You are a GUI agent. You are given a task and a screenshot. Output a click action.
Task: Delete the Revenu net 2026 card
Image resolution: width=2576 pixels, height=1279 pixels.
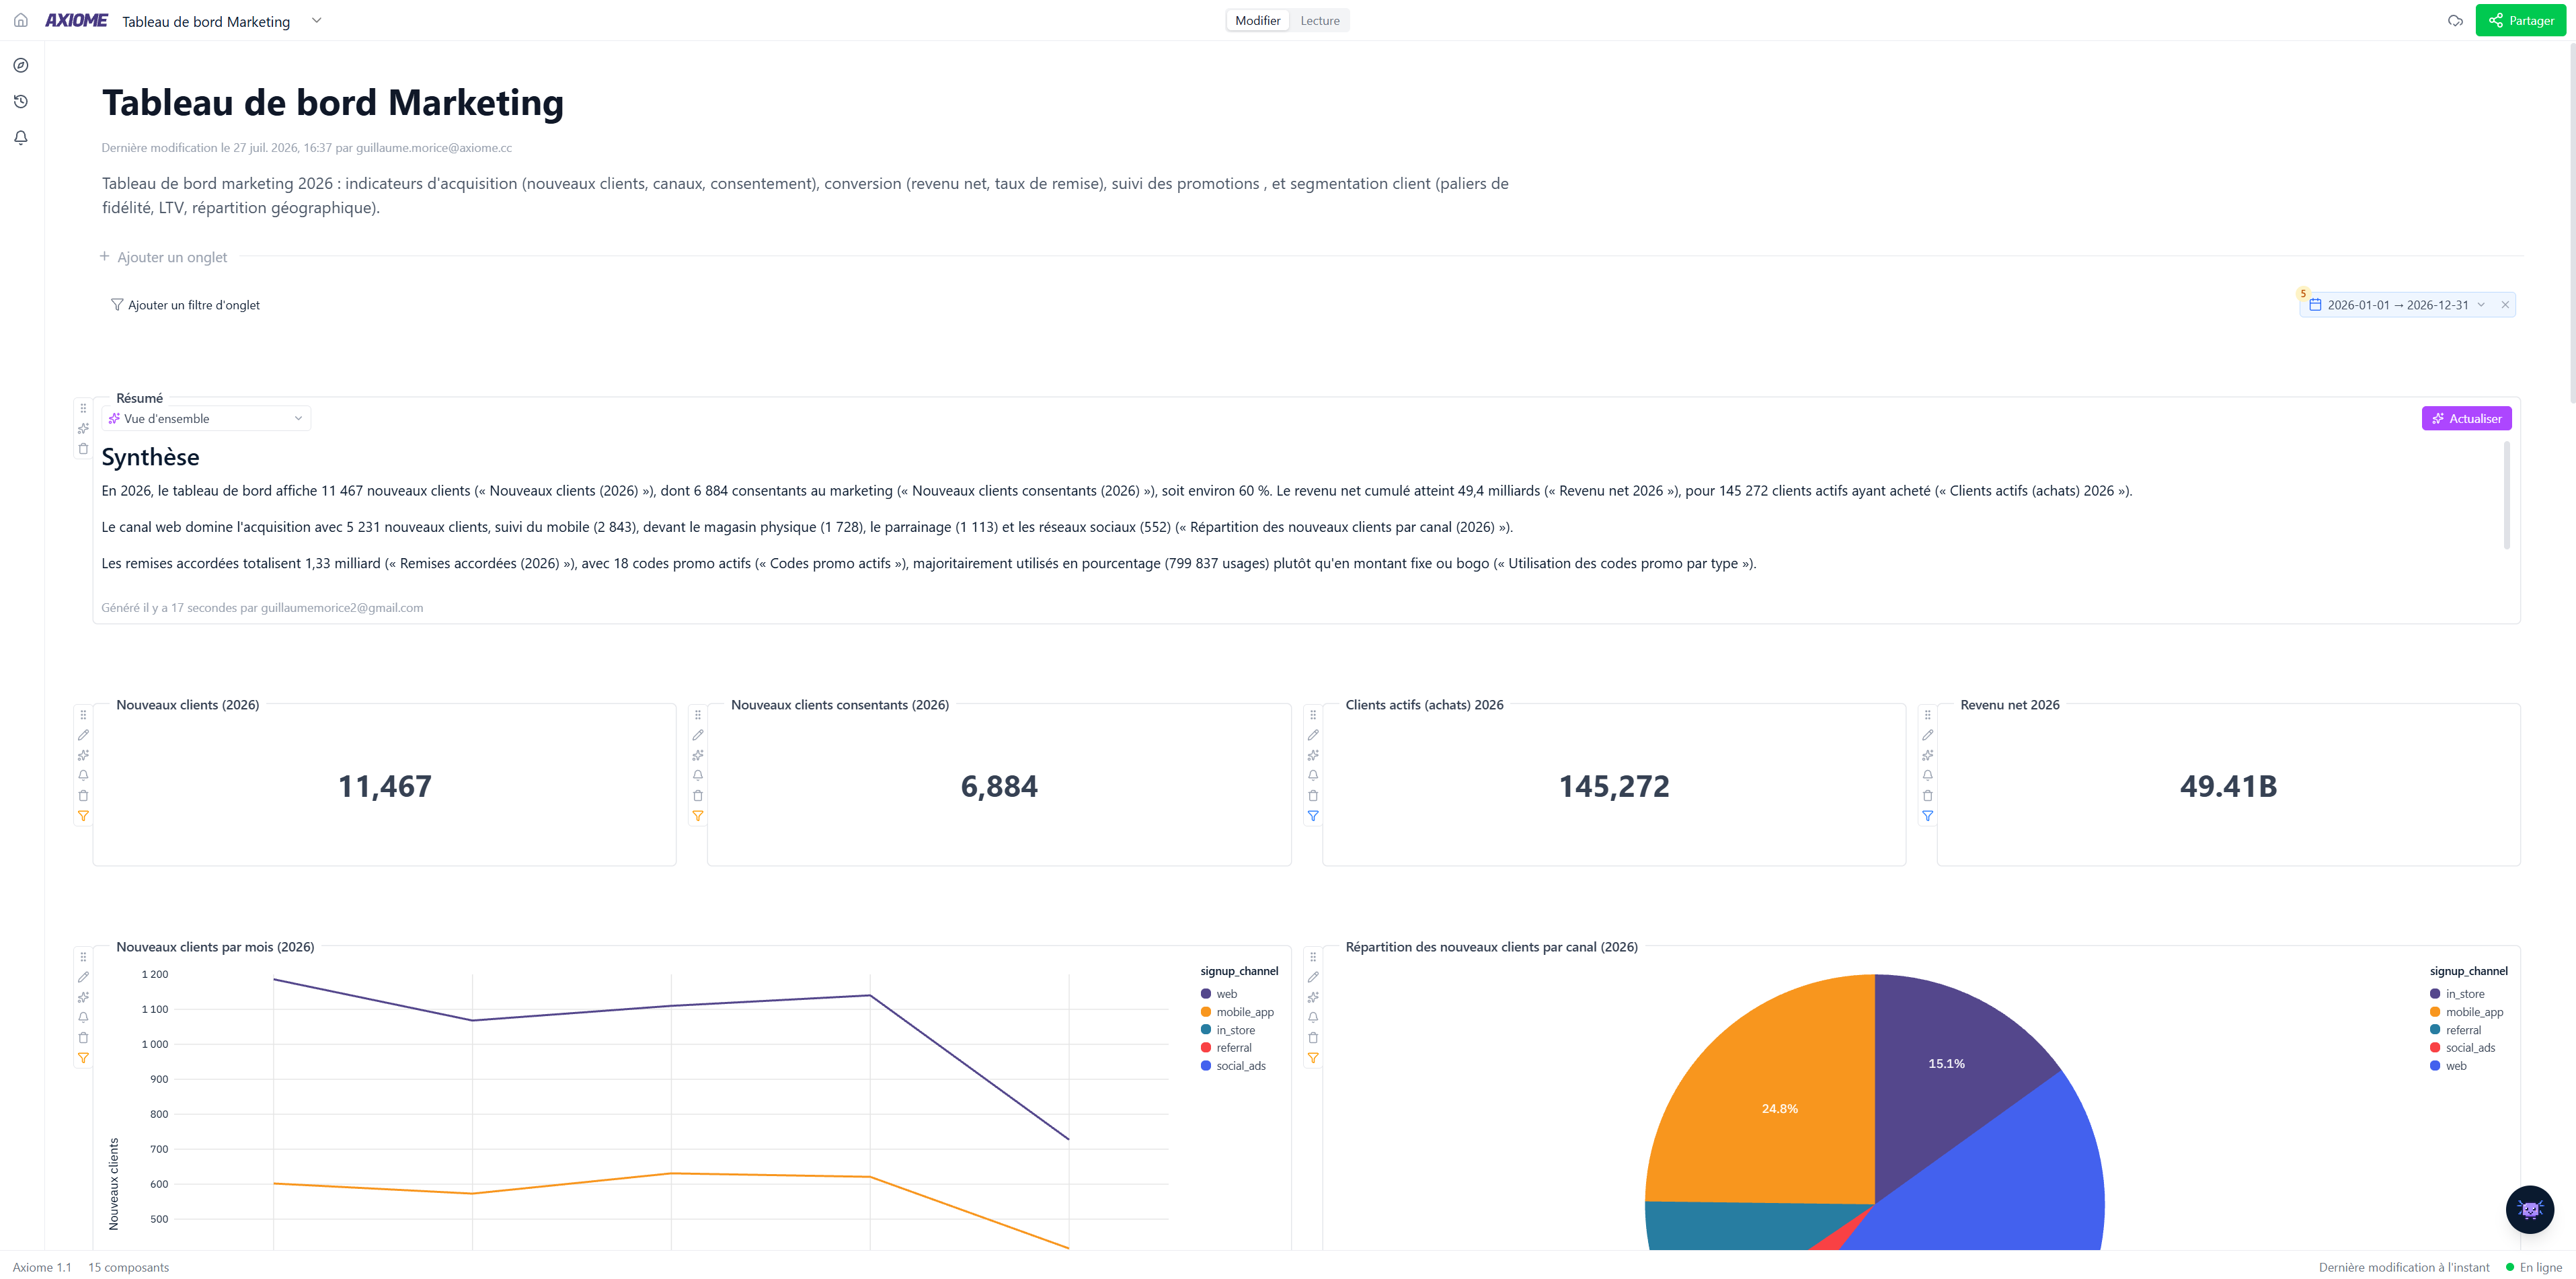[x=1928, y=795]
